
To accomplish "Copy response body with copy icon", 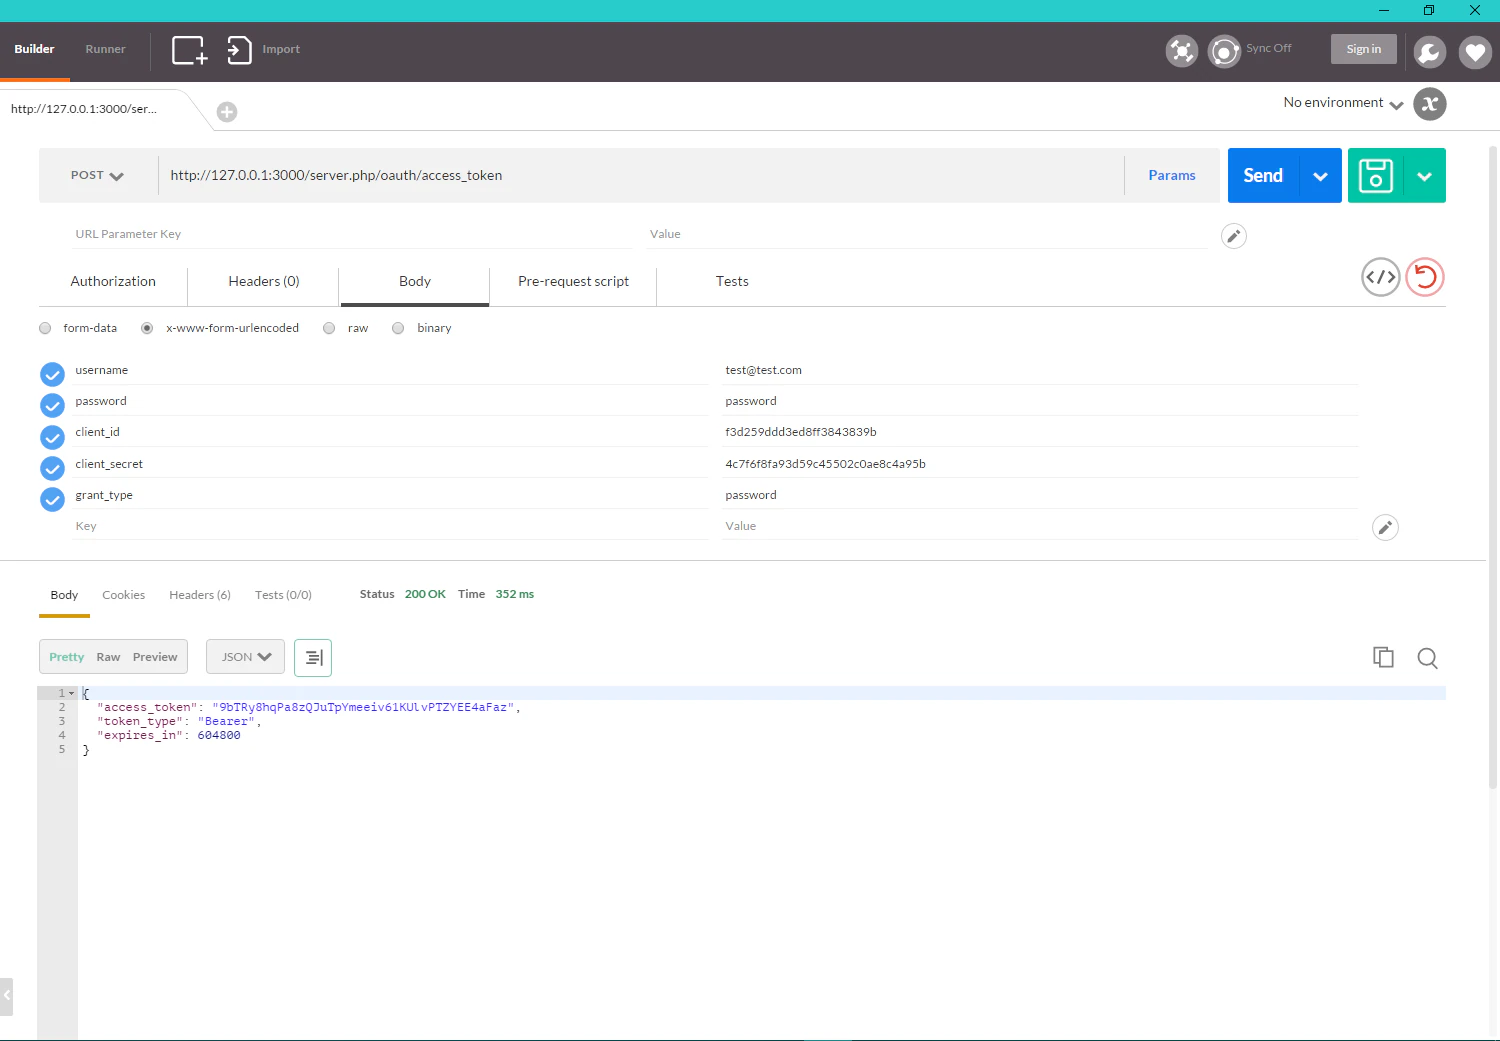I will pos(1383,657).
